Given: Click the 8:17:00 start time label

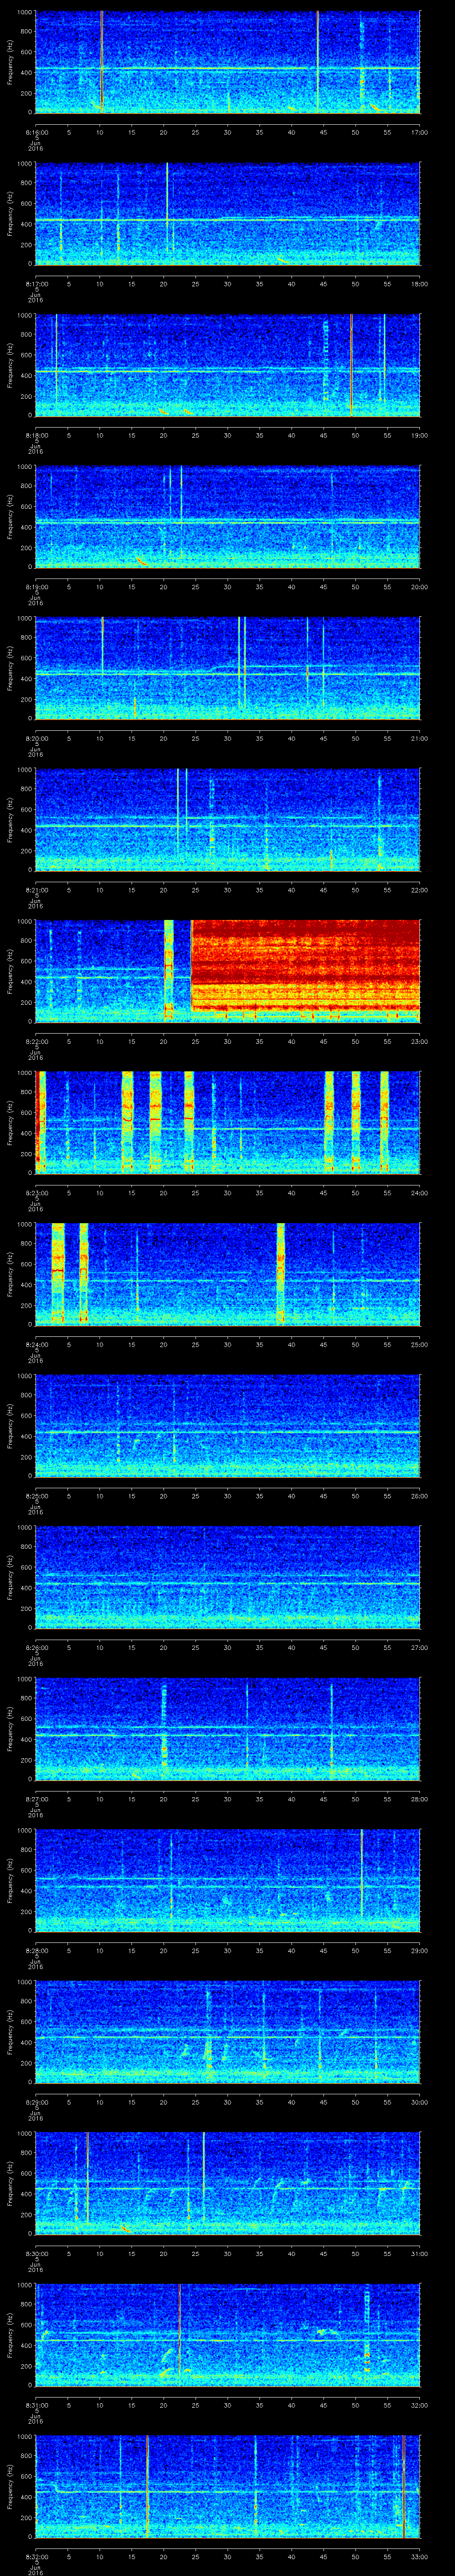Looking at the screenshot, I should click(36, 284).
